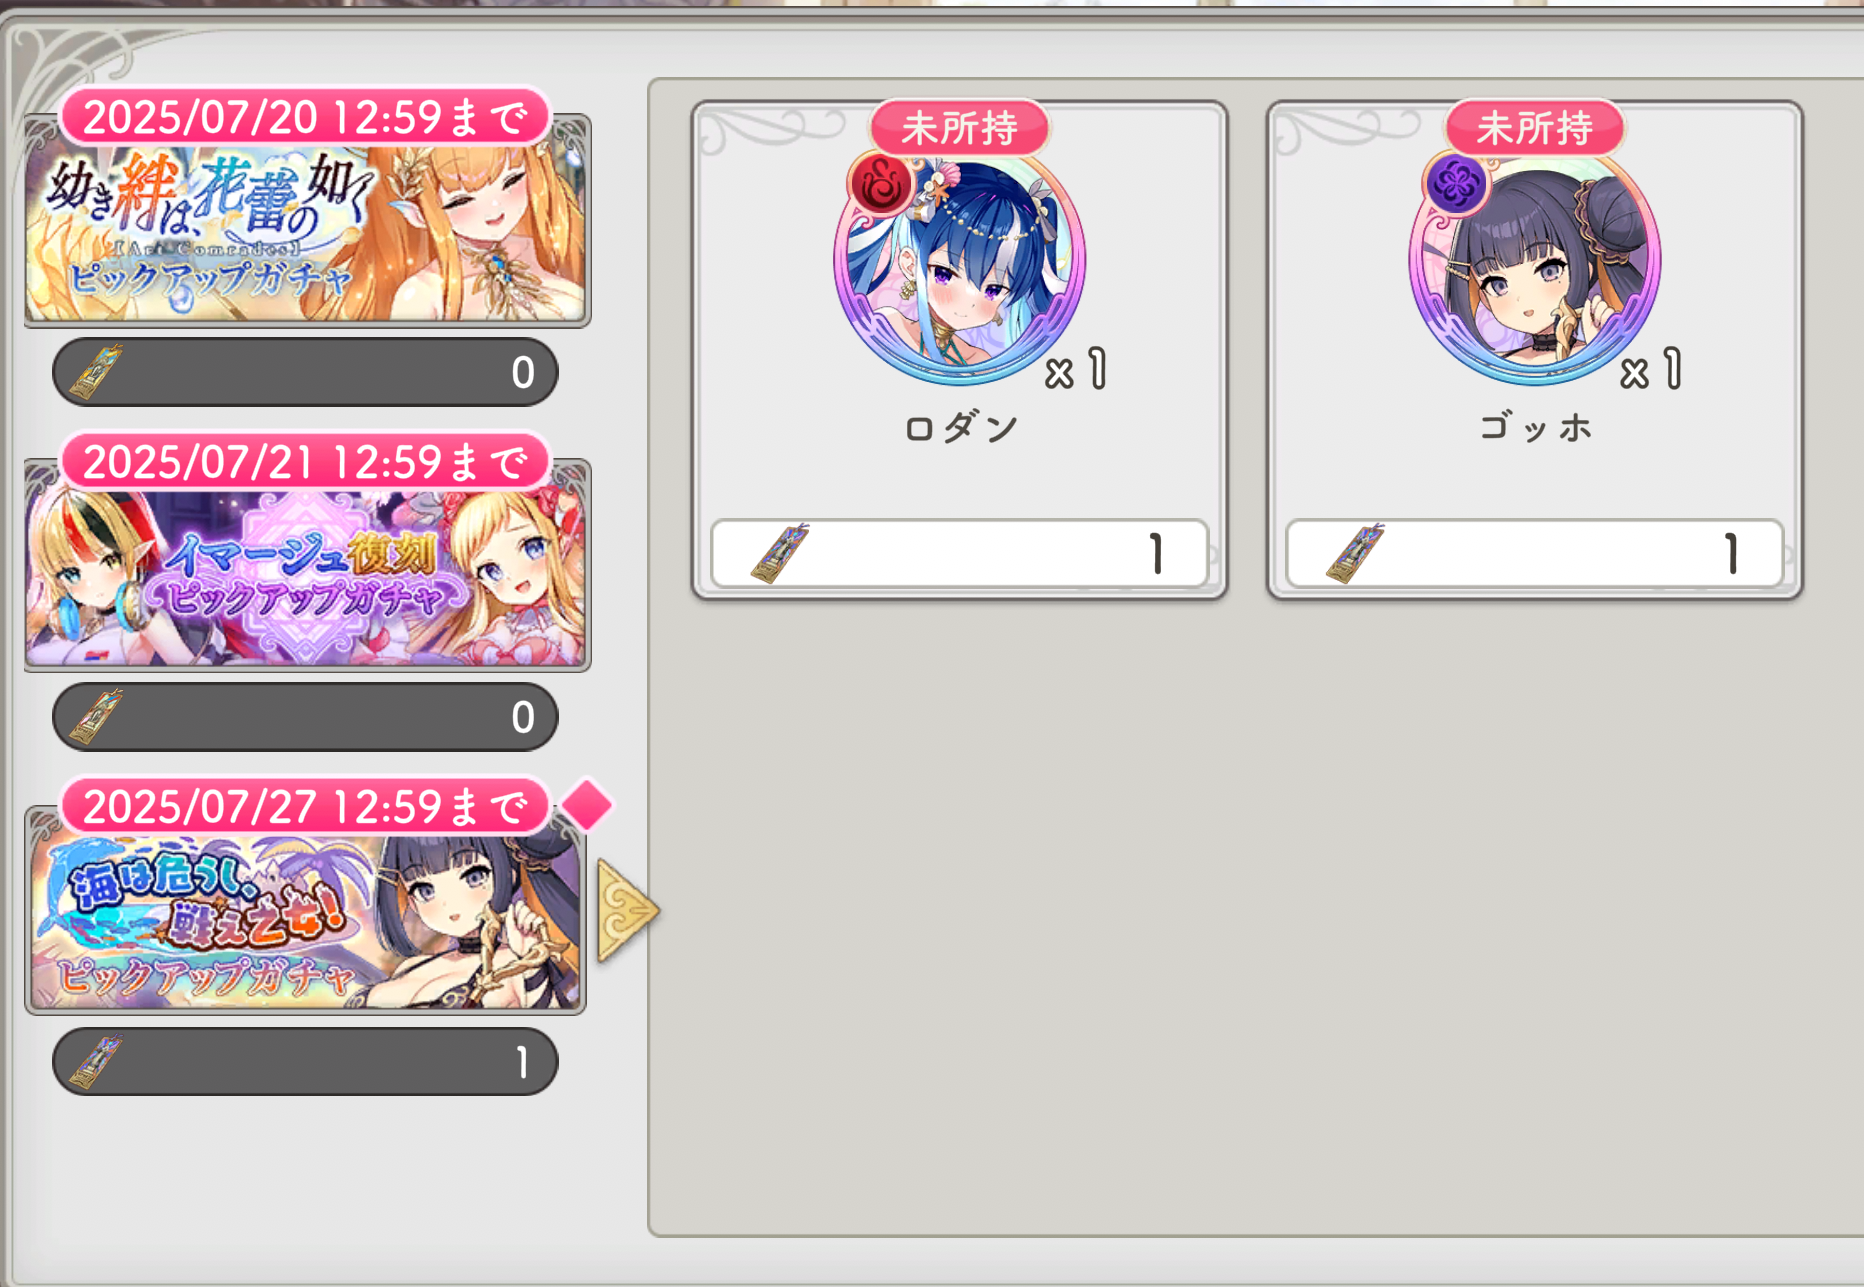Click the 未所持 badge above ゴッホ
The width and height of the screenshot is (1864, 1287).
(x=1535, y=127)
